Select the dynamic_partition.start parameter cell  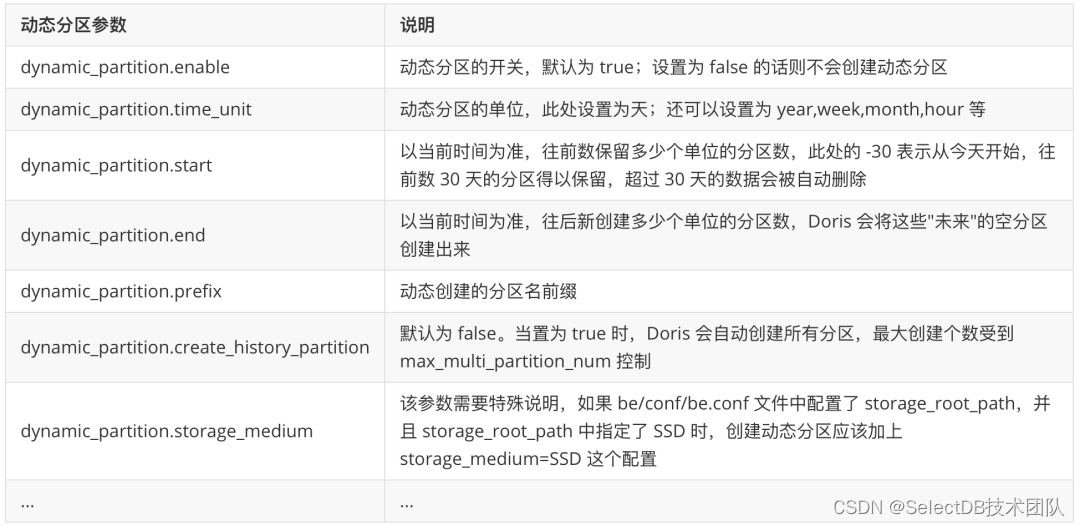(x=116, y=165)
